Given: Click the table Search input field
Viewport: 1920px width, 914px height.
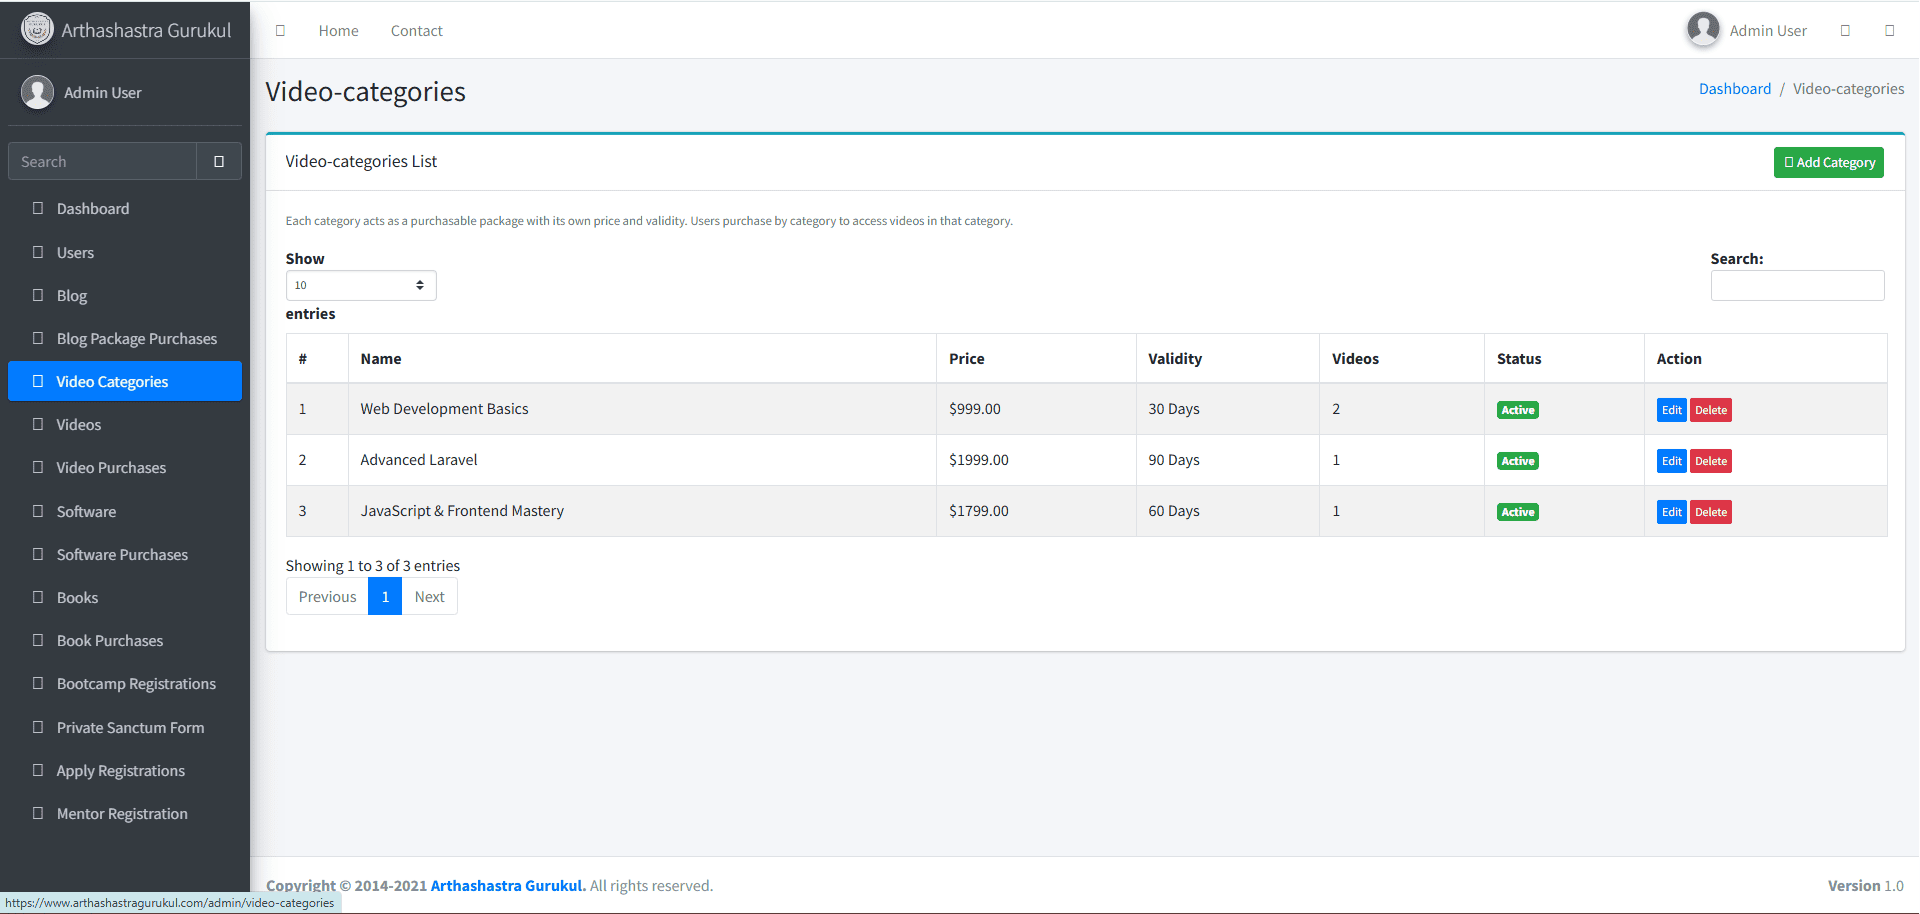Looking at the screenshot, I should 1797,285.
